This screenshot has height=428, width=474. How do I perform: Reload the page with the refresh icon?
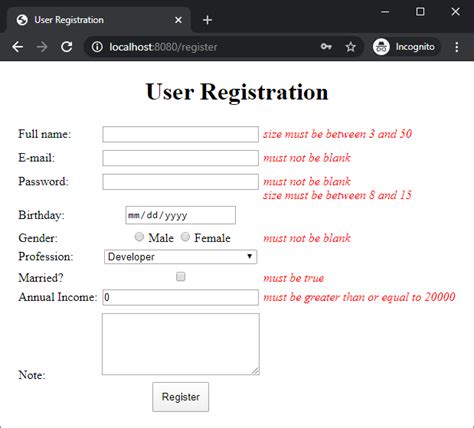(x=67, y=47)
